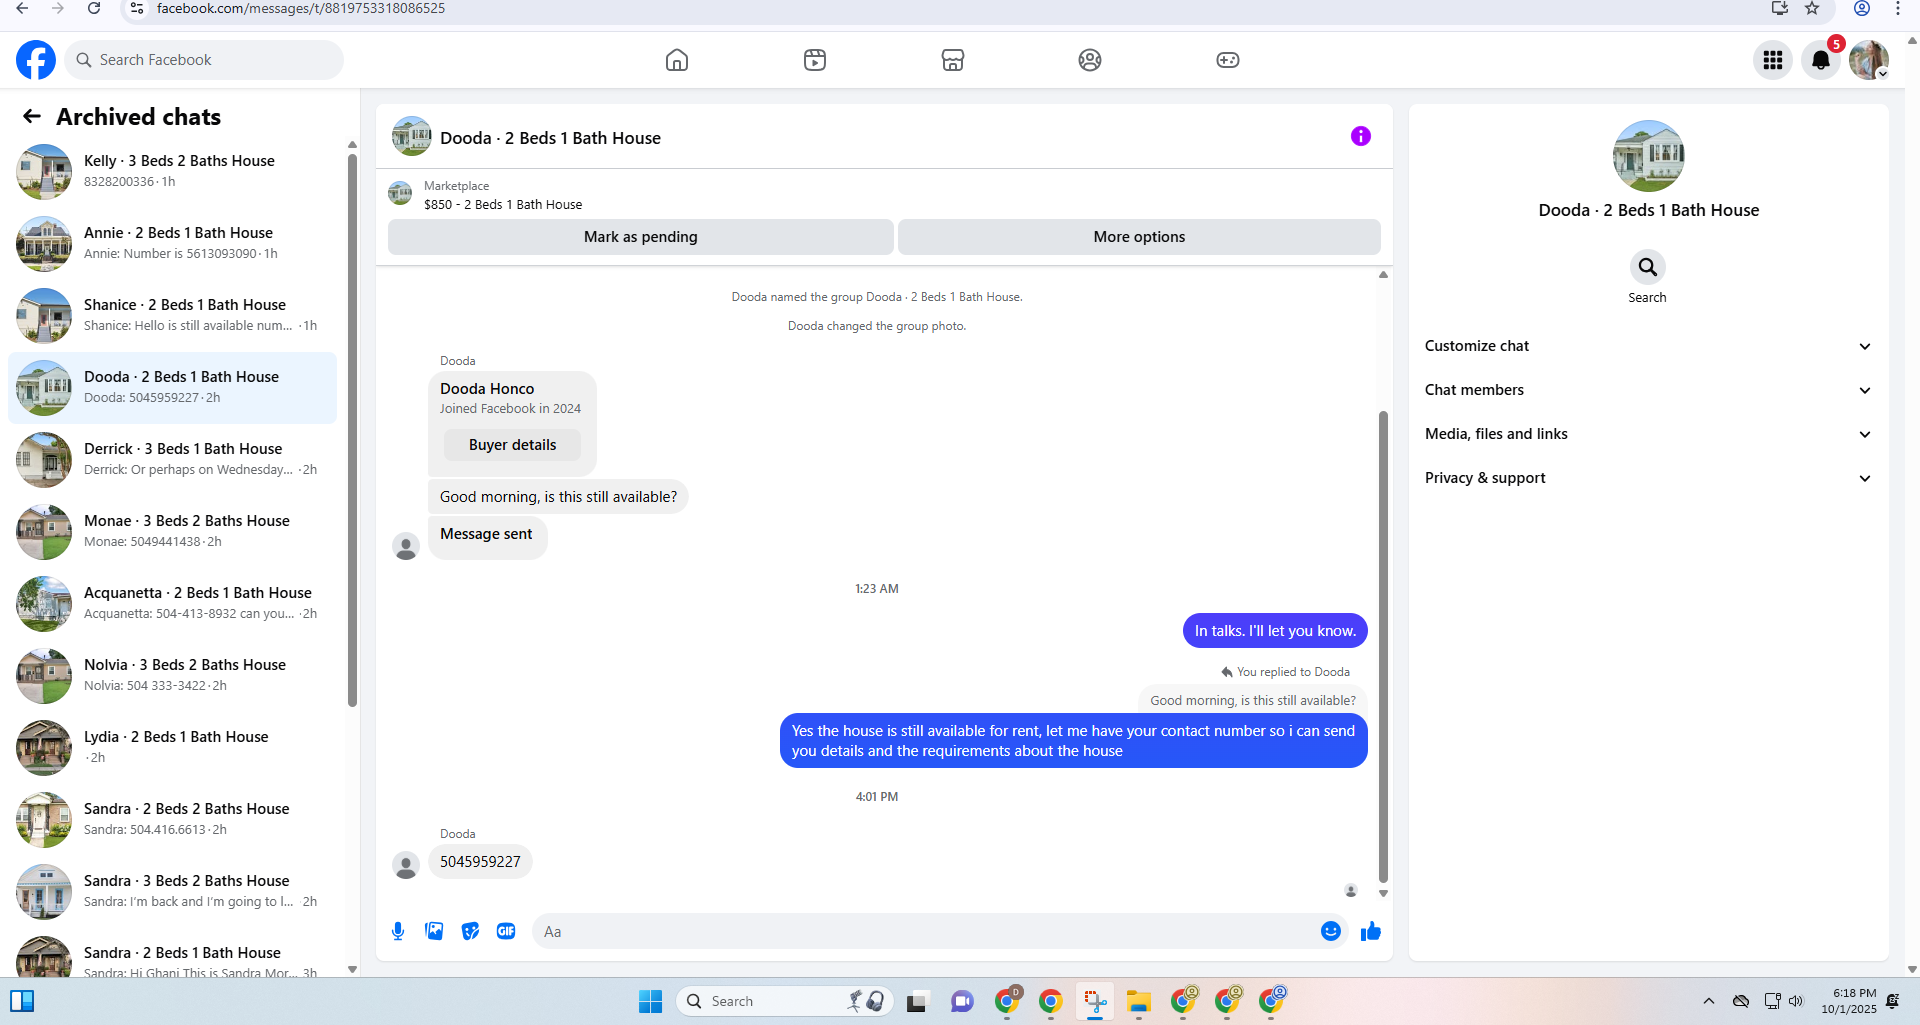Attach a photo using the image icon
Screen dimensions: 1920x1025
point(434,931)
